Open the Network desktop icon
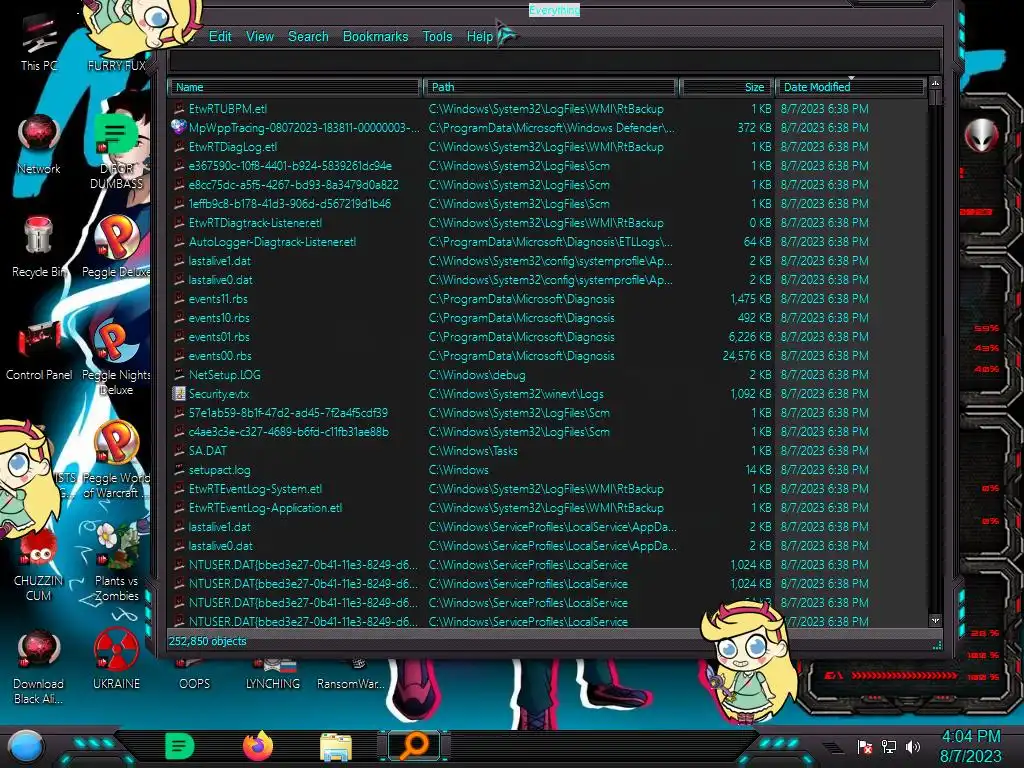 [x=39, y=145]
